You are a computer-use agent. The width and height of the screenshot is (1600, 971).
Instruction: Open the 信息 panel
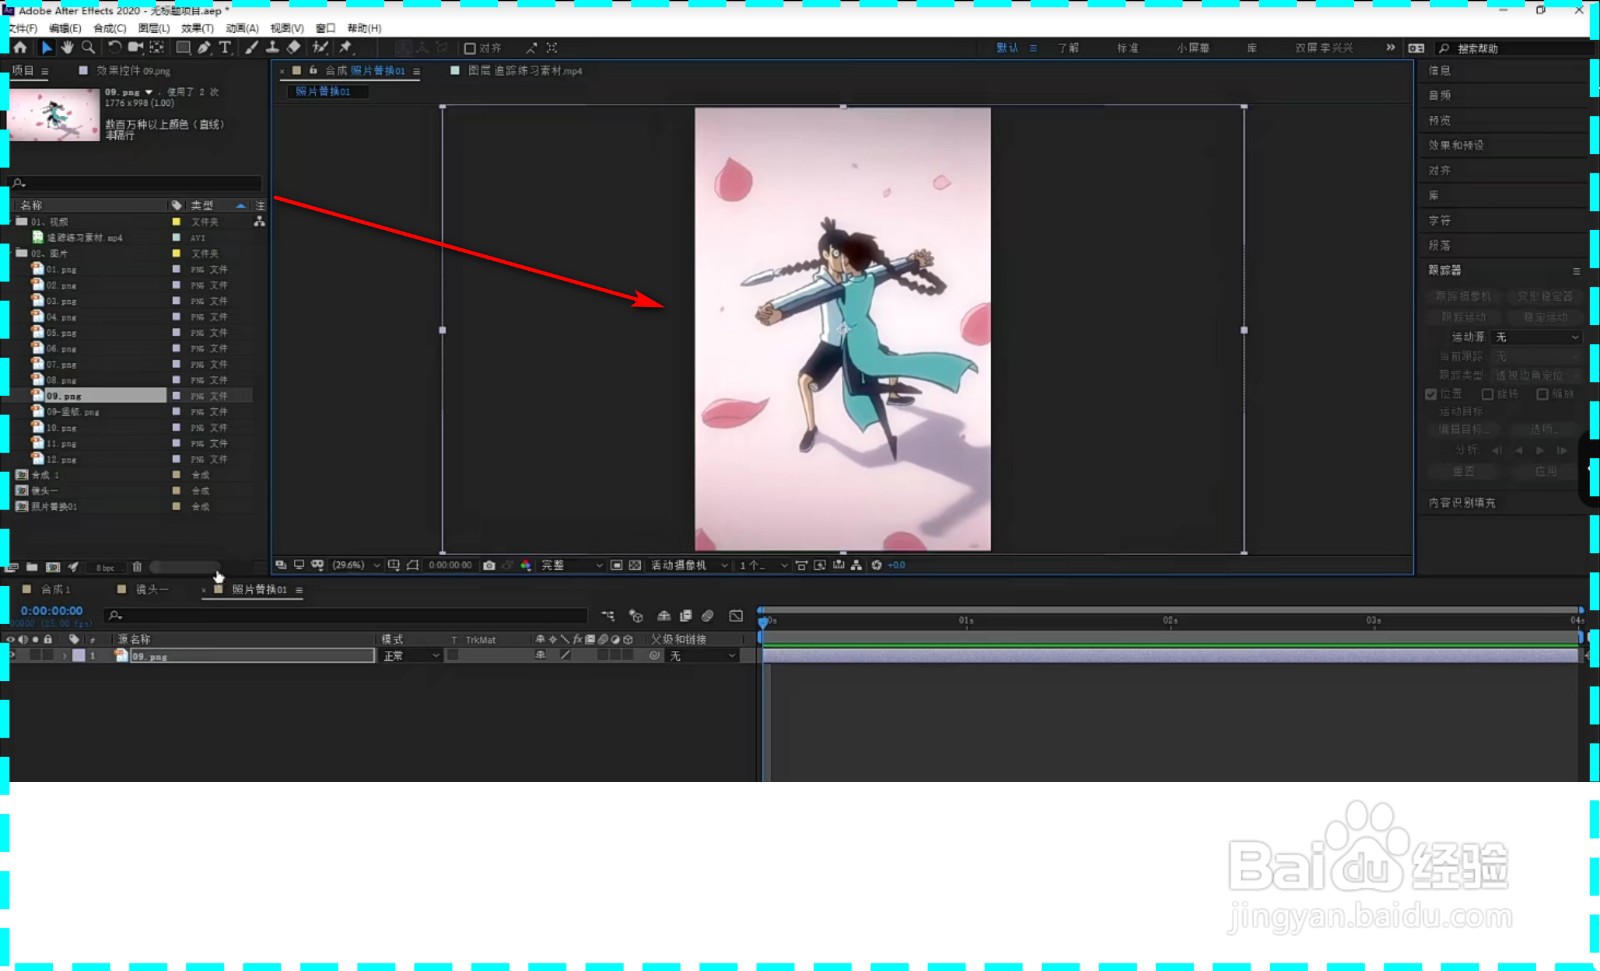coord(1439,70)
